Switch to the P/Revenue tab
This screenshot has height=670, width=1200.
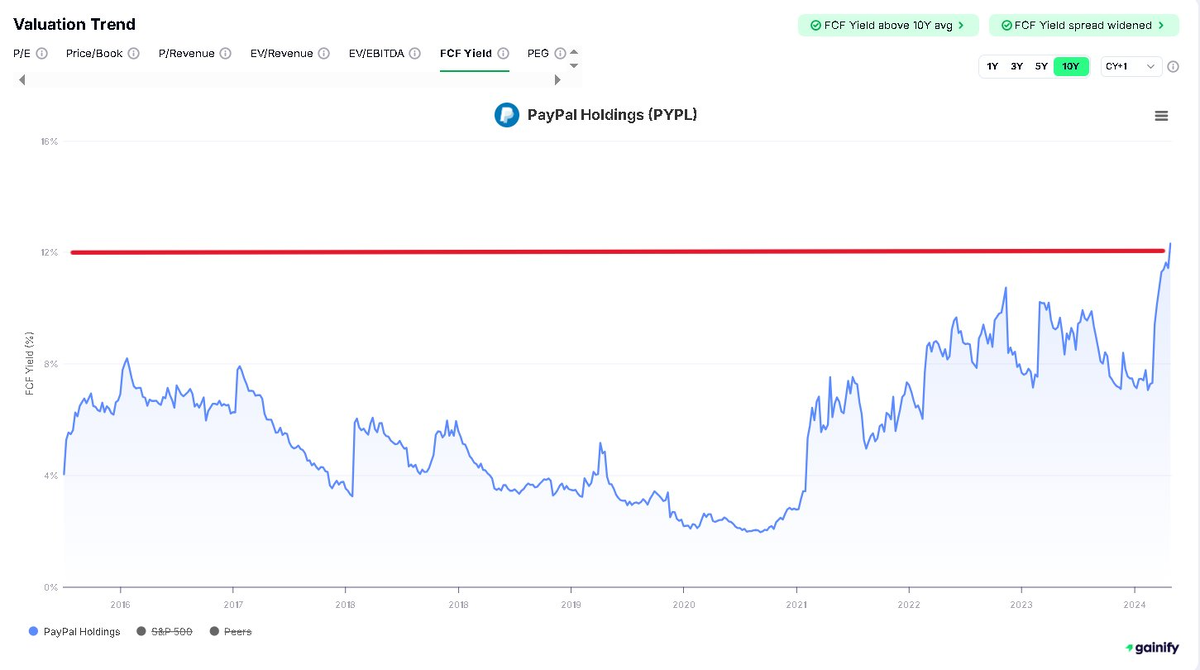click(187, 54)
